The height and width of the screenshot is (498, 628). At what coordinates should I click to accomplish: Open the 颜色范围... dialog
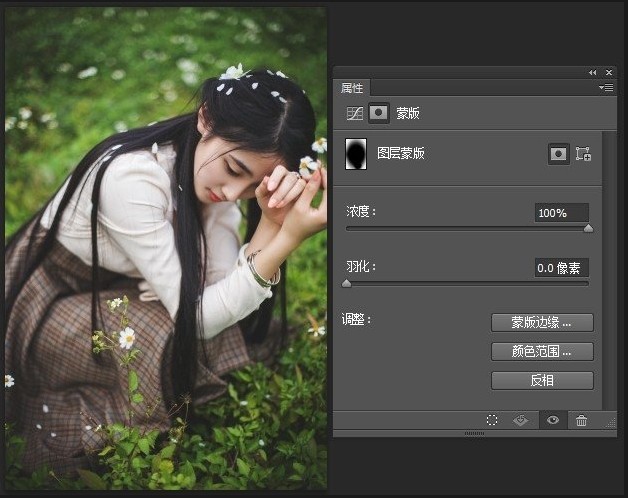[x=542, y=351]
